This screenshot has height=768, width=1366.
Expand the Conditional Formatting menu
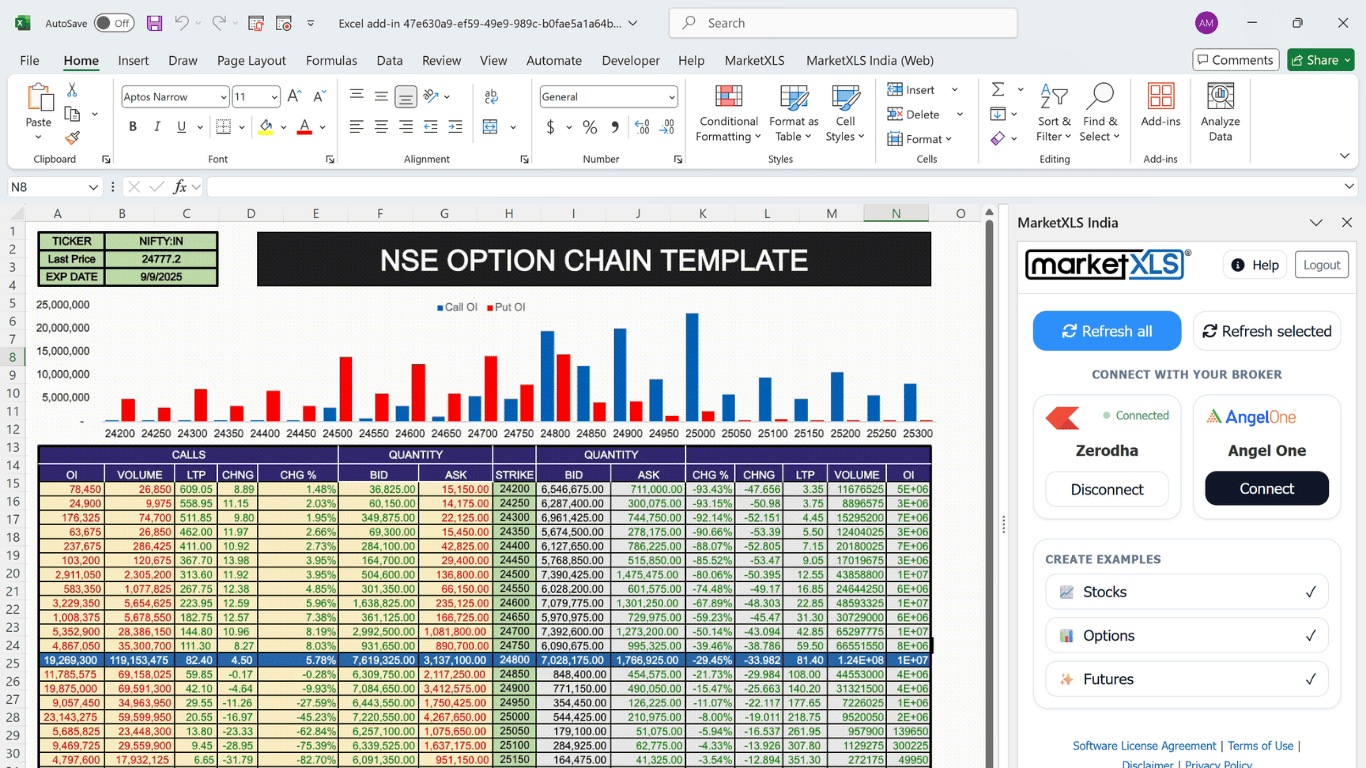click(x=729, y=113)
